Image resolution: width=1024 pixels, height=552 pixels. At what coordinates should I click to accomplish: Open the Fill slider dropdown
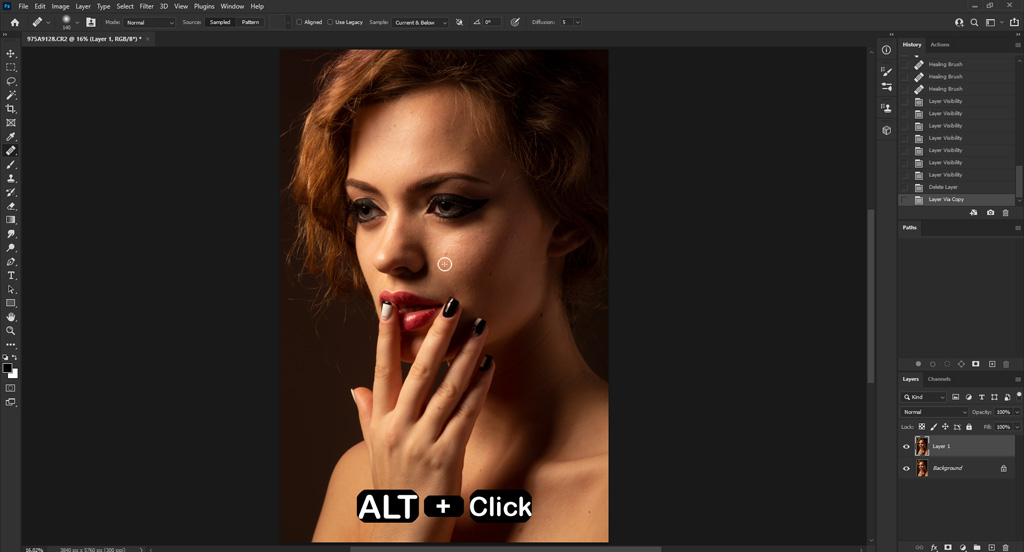1017,427
